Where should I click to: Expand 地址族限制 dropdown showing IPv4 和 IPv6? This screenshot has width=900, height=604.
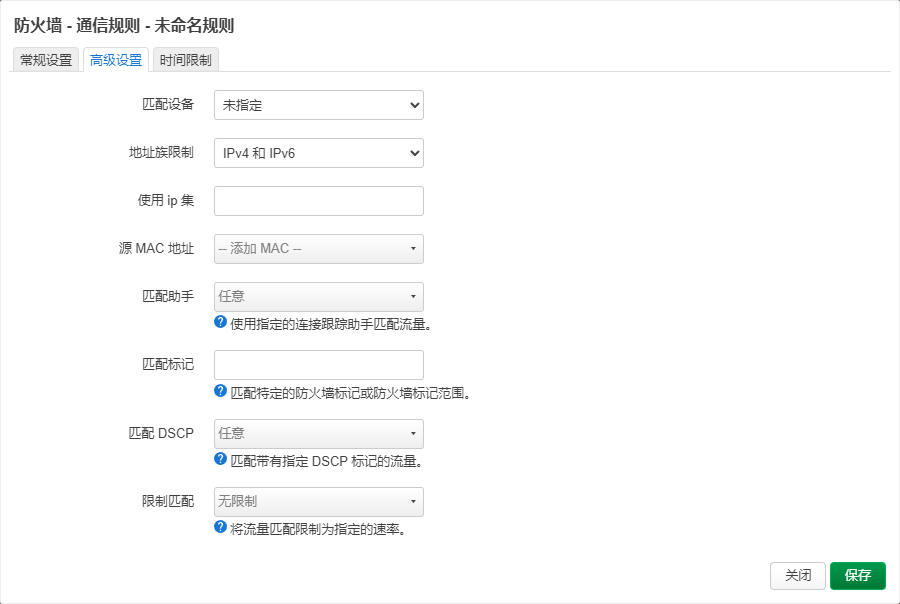coord(318,153)
